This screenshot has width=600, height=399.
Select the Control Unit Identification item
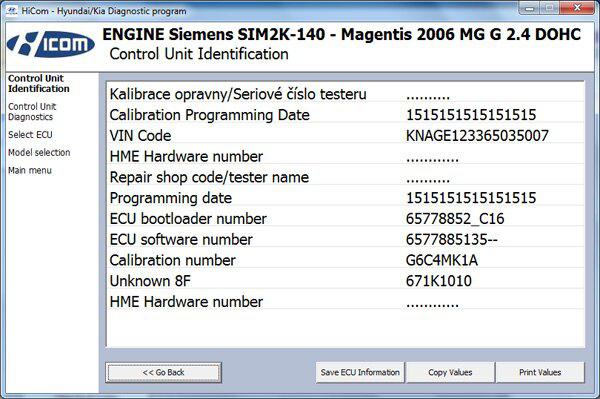[39, 83]
